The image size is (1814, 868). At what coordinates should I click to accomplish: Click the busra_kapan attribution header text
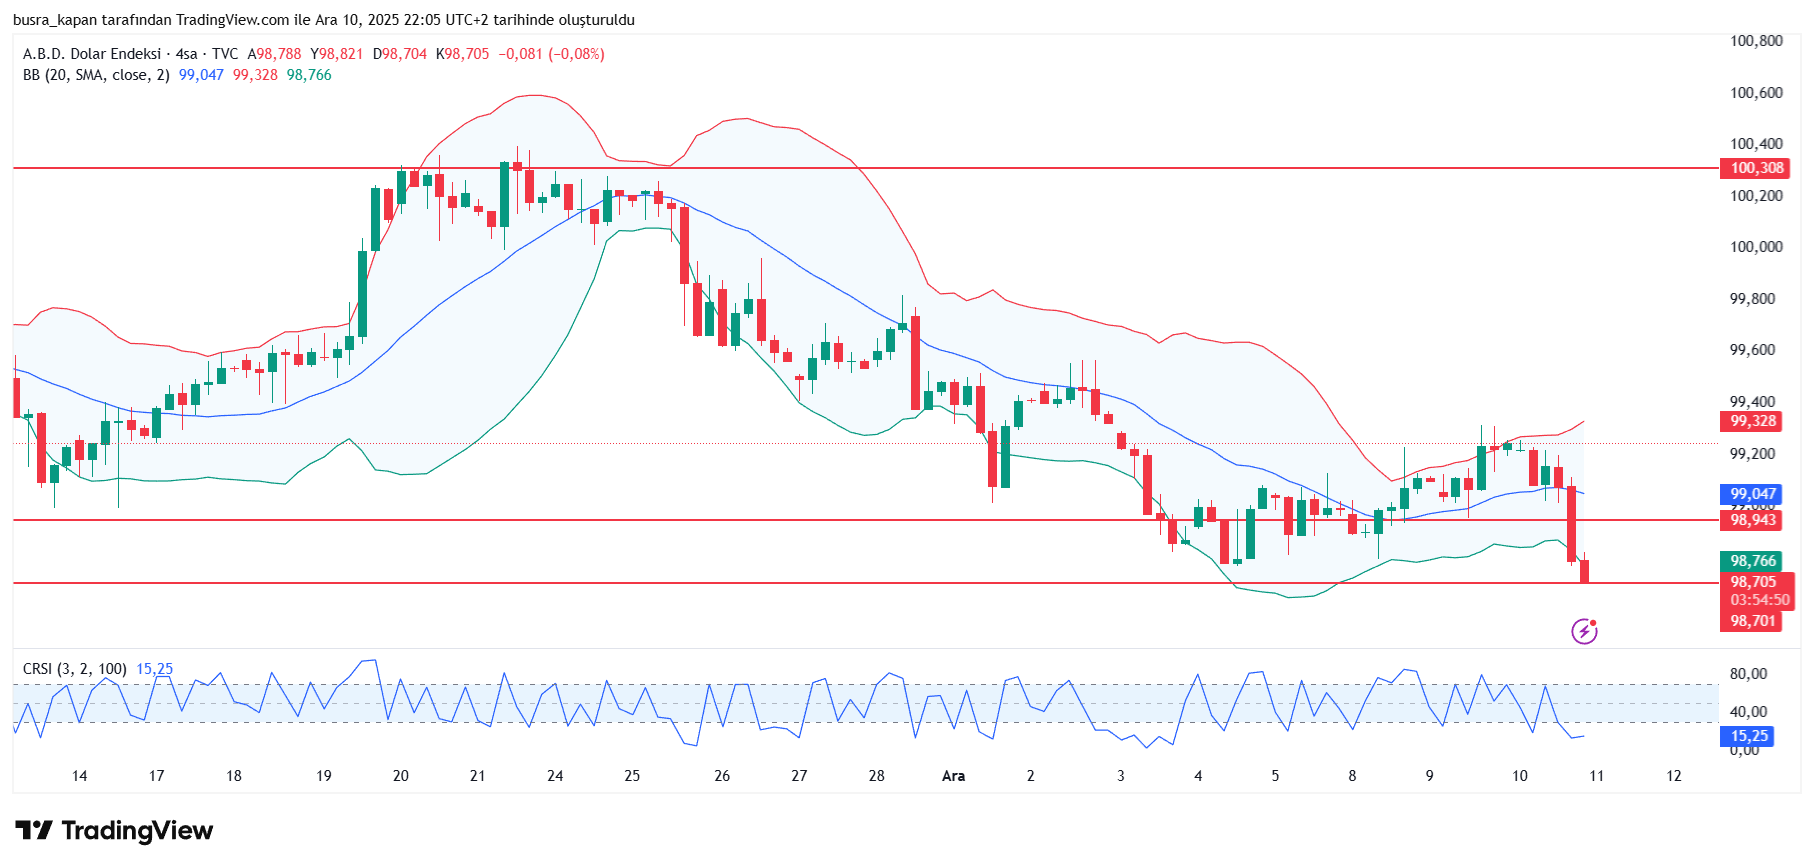pyautogui.click(x=323, y=20)
